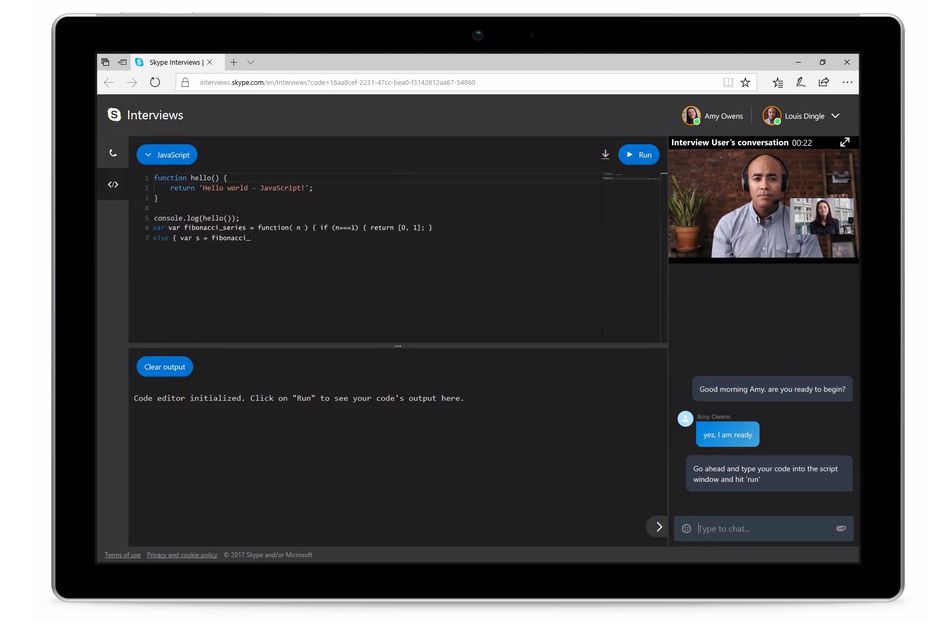This screenshot has height=623, width=938.
Task: Click the code minimap preview
Action: (631, 177)
